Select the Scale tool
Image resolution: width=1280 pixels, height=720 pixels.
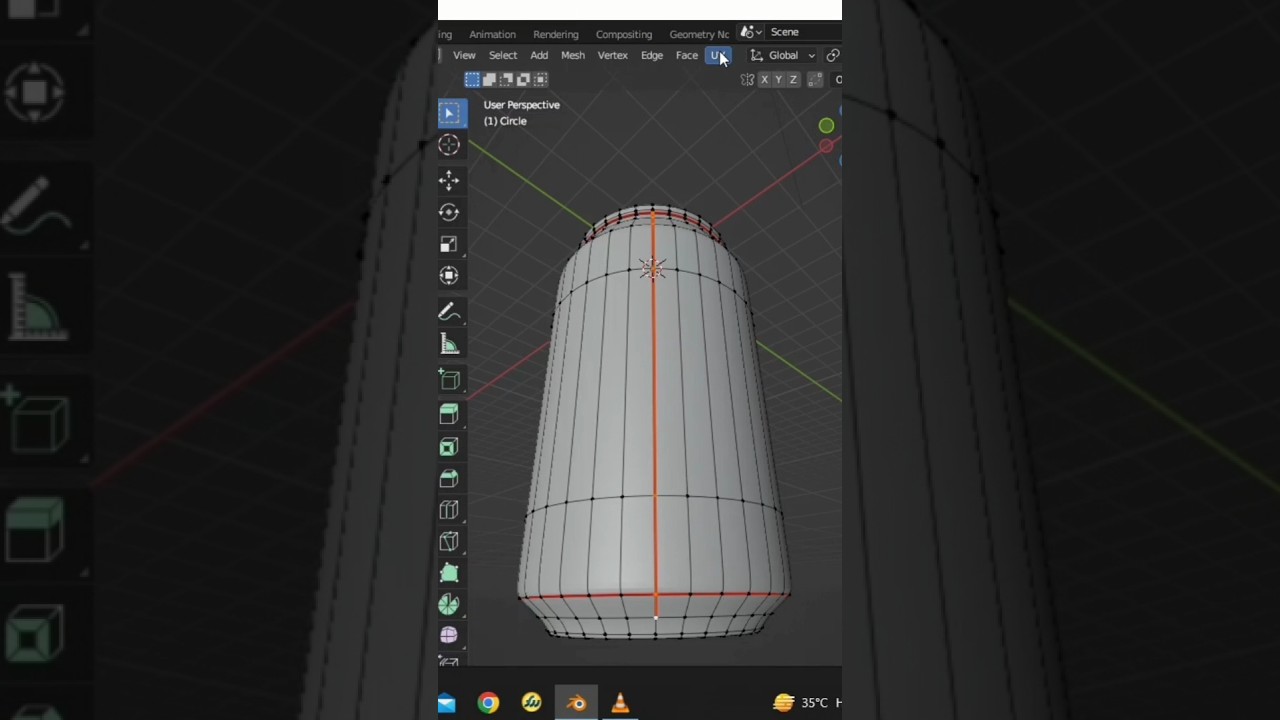[x=449, y=244]
